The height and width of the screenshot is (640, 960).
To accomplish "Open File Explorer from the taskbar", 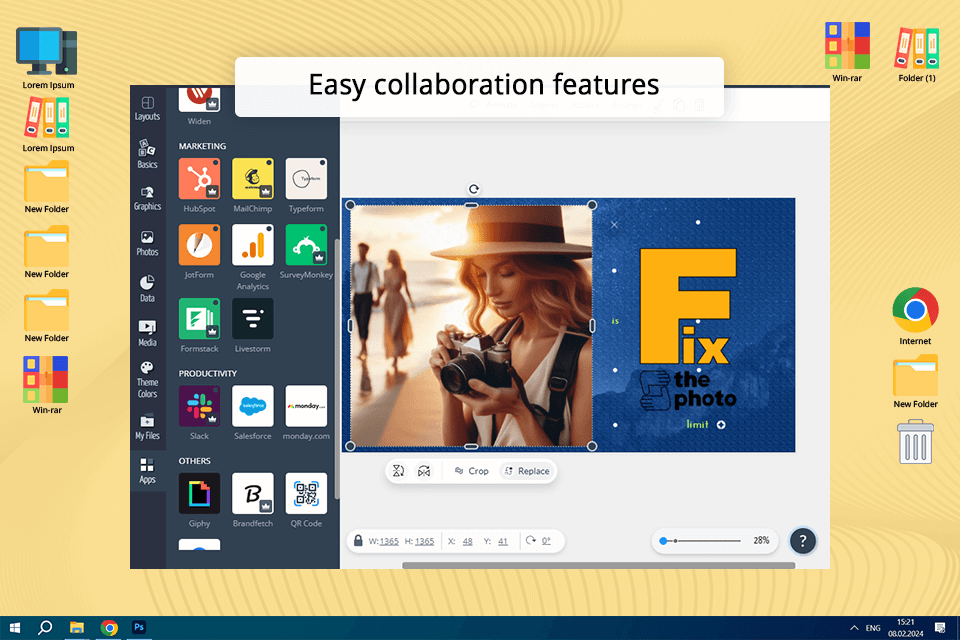I will (x=77, y=627).
